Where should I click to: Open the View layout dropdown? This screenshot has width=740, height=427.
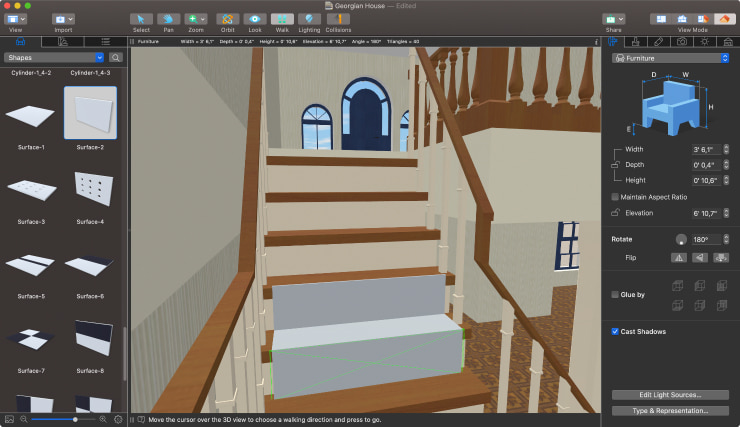[x=16, y=19]
